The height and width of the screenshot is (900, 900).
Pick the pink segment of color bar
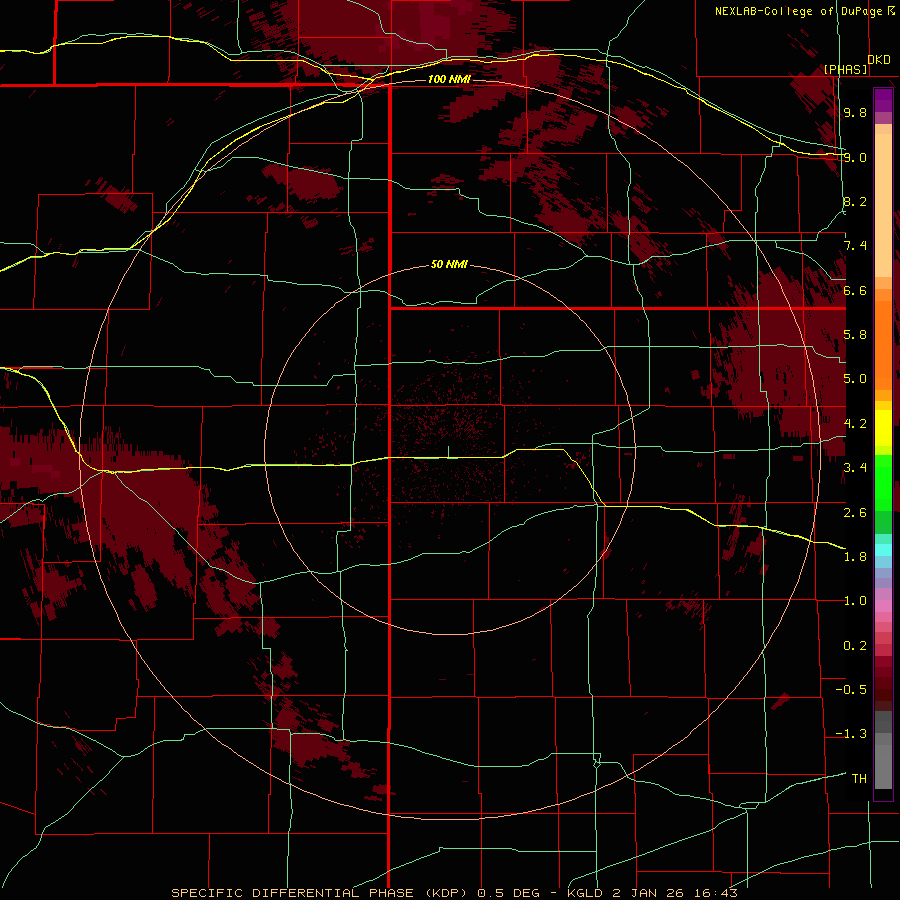pos(883,606)
